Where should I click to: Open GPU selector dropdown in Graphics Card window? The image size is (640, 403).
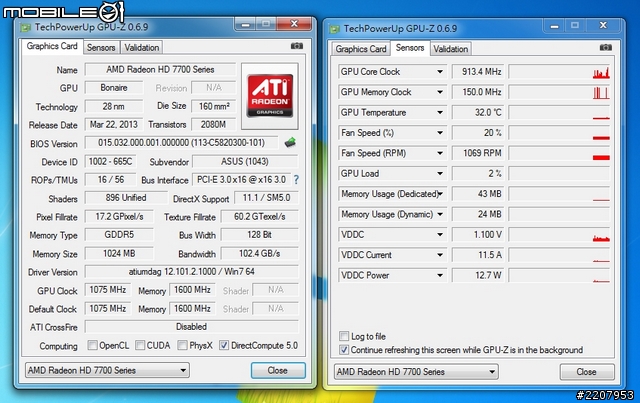[x=107, y=370]
